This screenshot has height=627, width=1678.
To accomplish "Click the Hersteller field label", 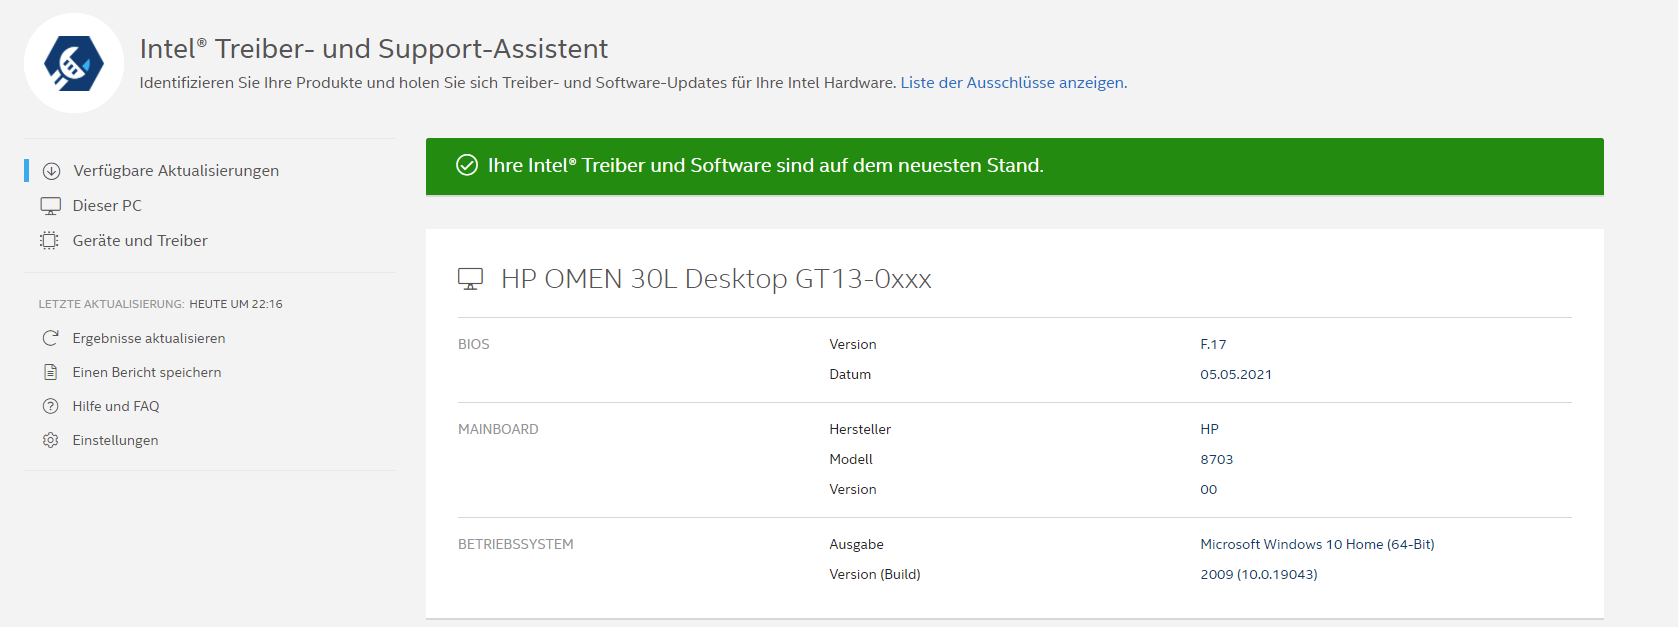I will pyautogui.click(x=860, y=429).
